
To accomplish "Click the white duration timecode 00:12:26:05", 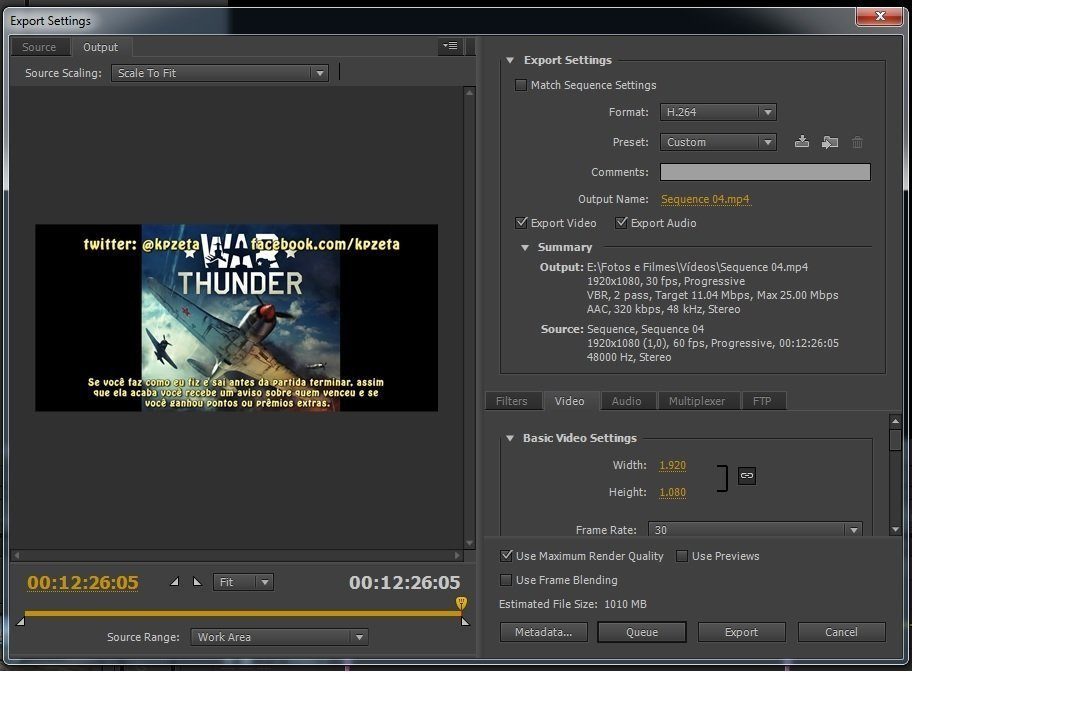I will (x=404, y=582).
